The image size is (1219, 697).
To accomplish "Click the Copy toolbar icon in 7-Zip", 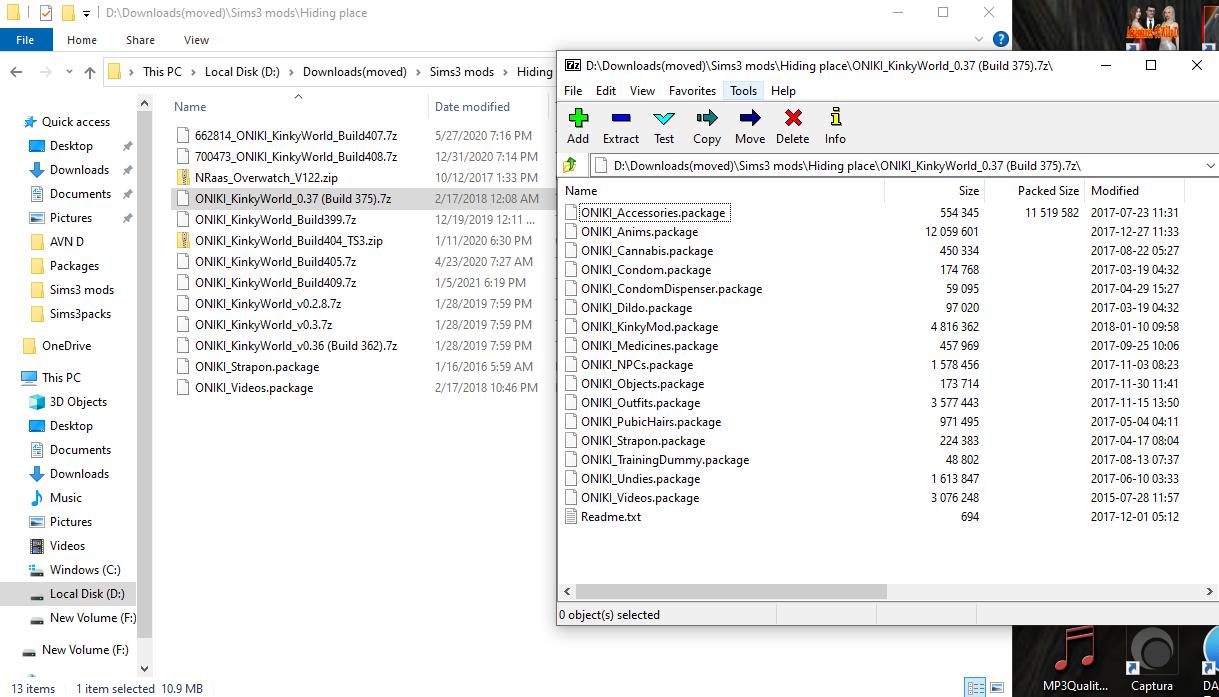I will pos(707,127).
